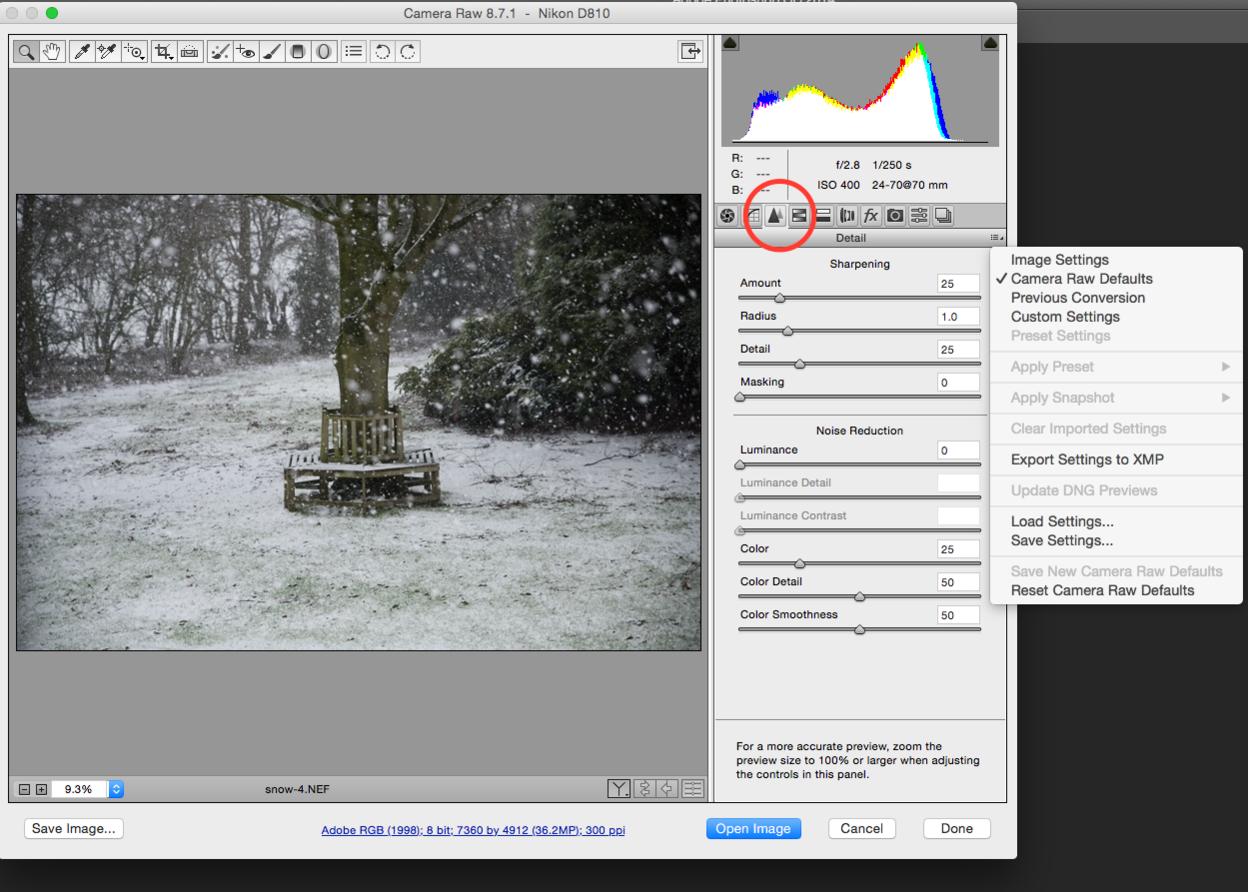Pick the White Balance eyedropper tool

(x=82, y=52)
